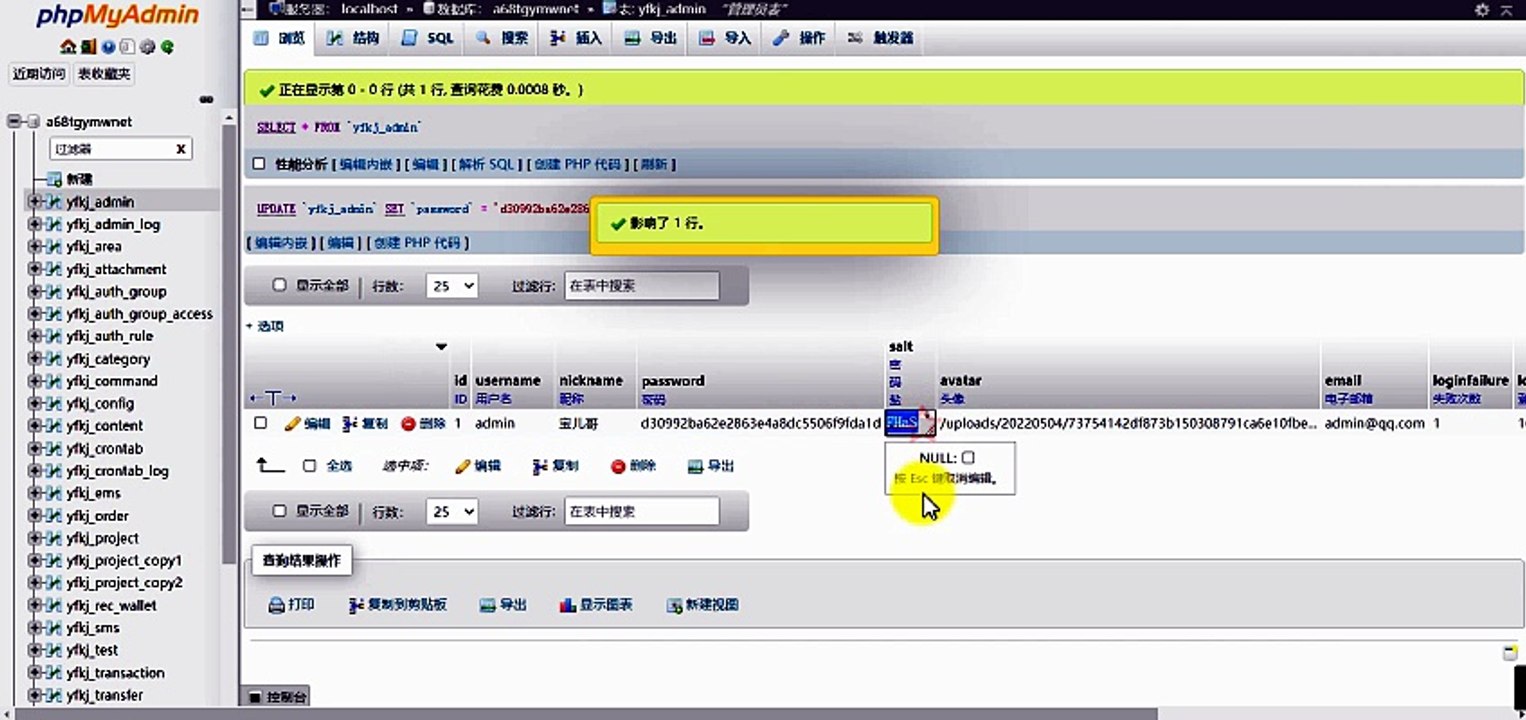
Task: Toggle the NULL checkbox in edit popup
Action: (x=968, y=458)
